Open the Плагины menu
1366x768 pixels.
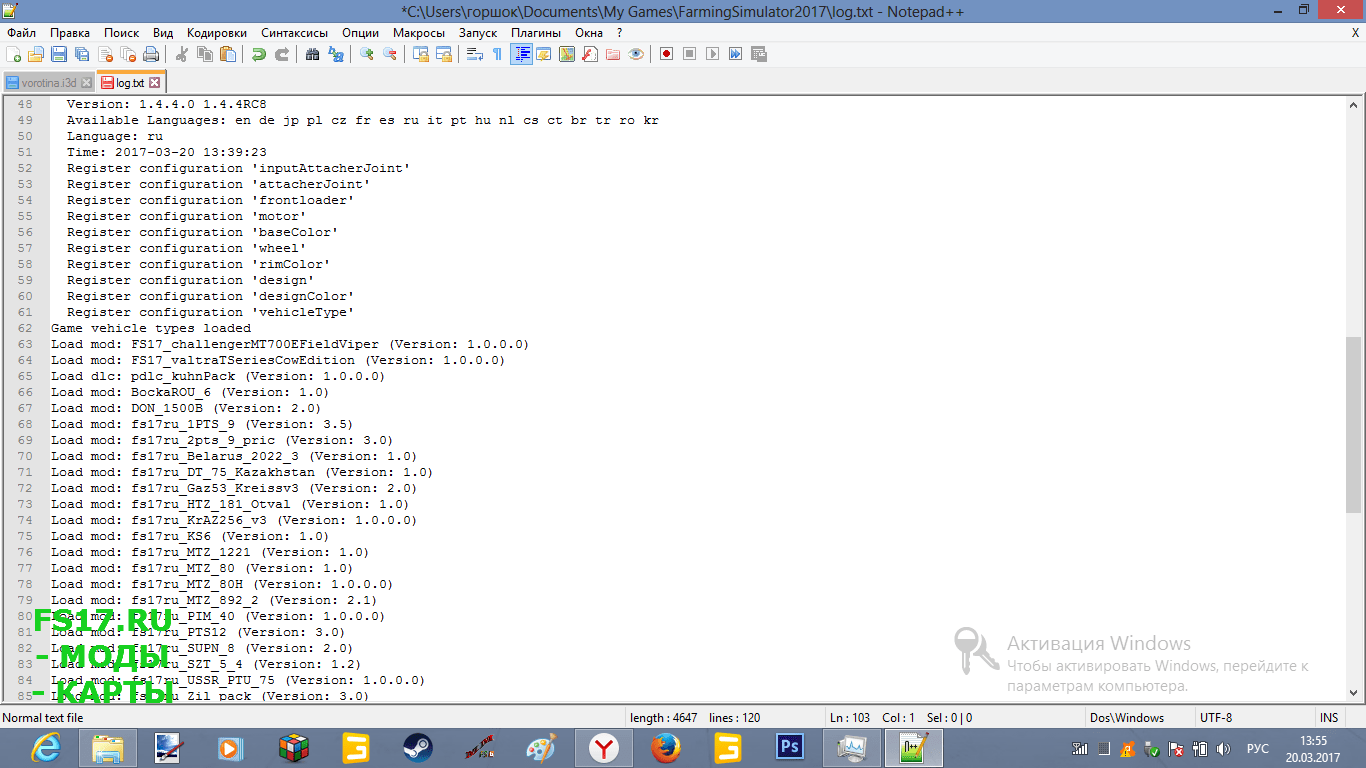pos(536,33)
